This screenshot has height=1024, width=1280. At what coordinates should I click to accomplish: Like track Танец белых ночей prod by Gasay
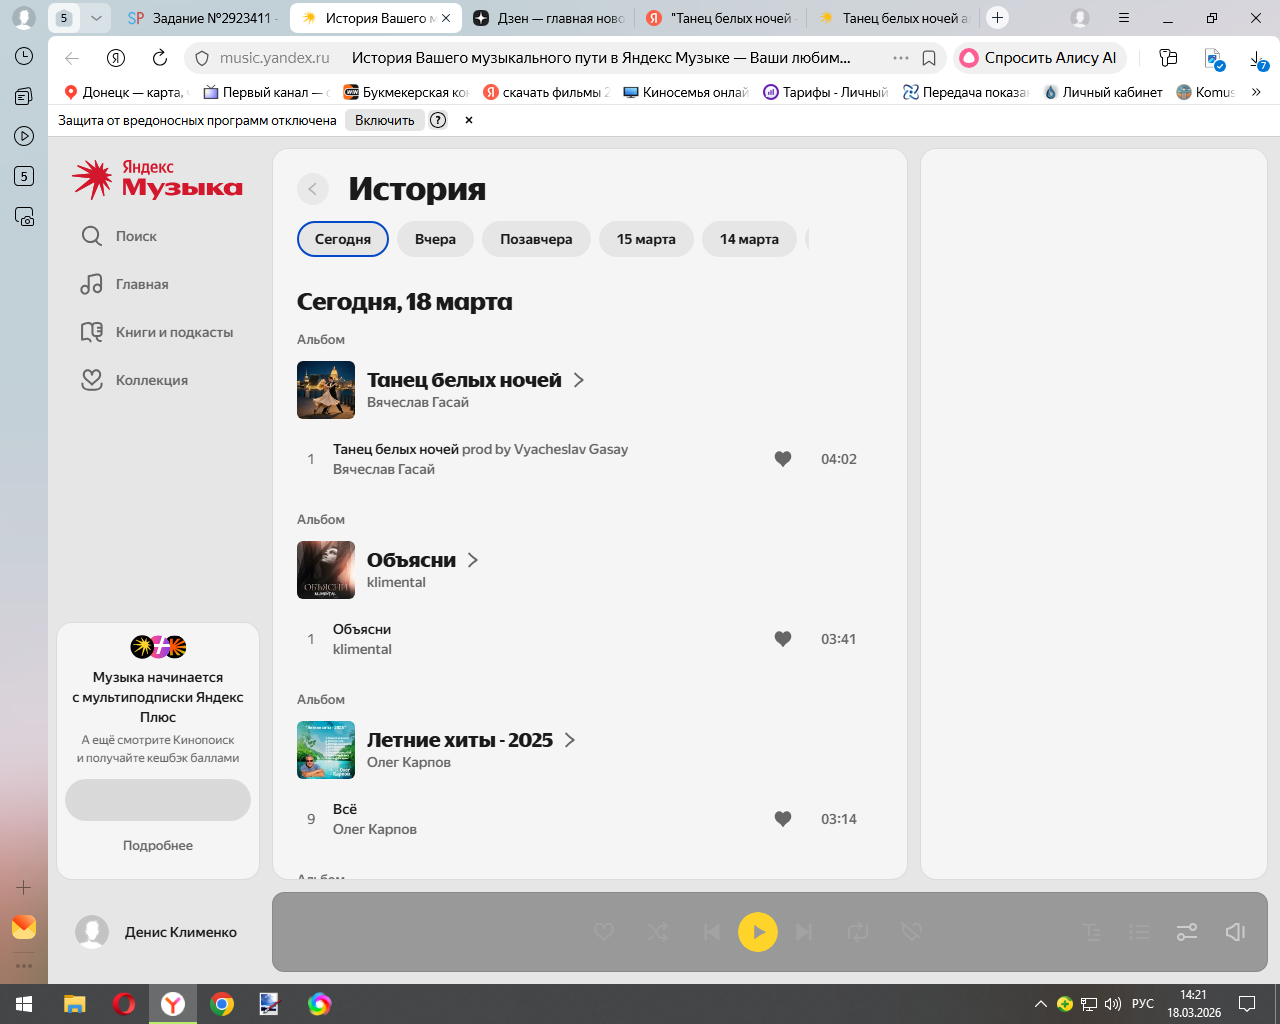coord(783,459)
